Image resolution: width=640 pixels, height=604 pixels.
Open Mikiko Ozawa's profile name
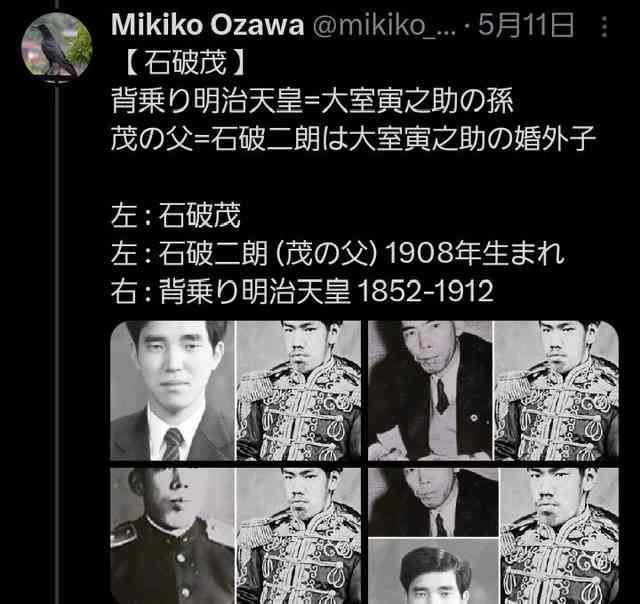[207, 25]
